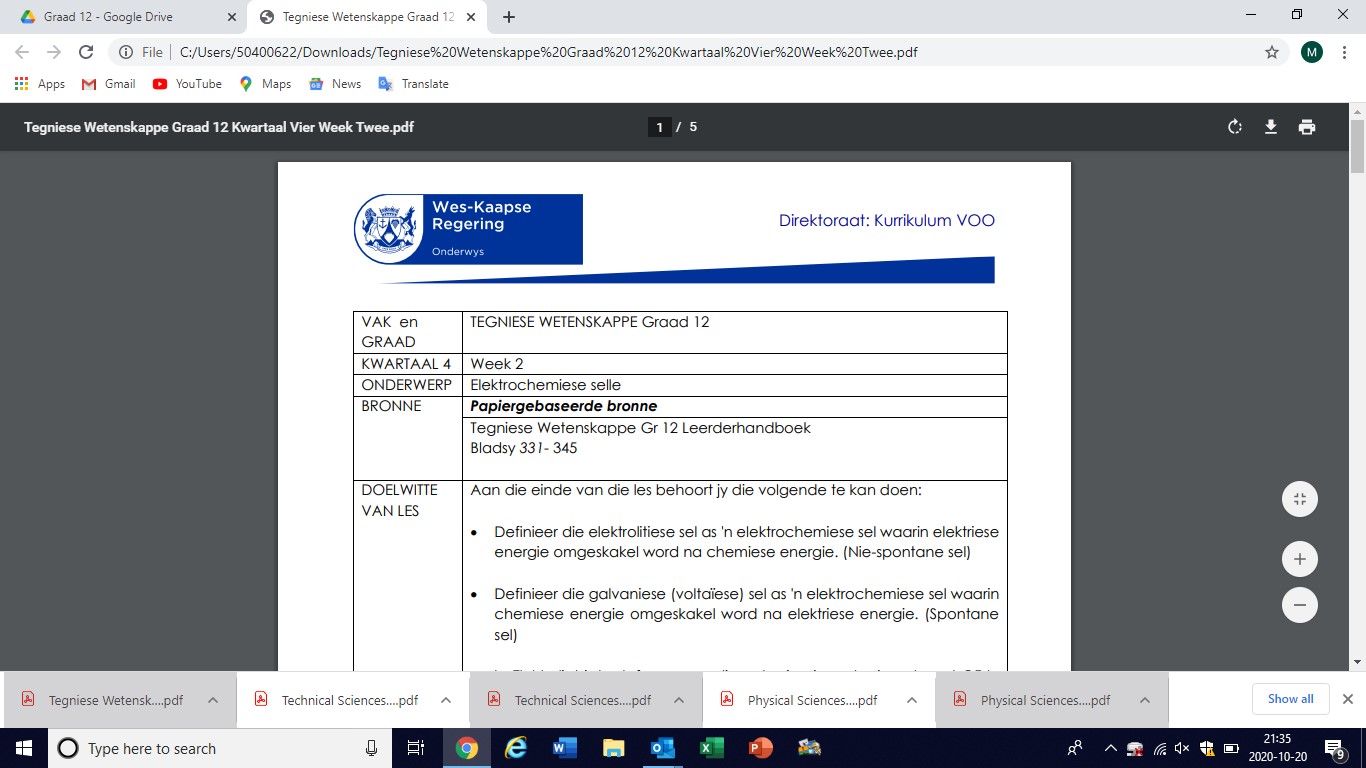Open Apps shortcut in bookmarks bar
Image resolution: width=1366 pixels, height=768 pixels.
(x=40, y=84)
